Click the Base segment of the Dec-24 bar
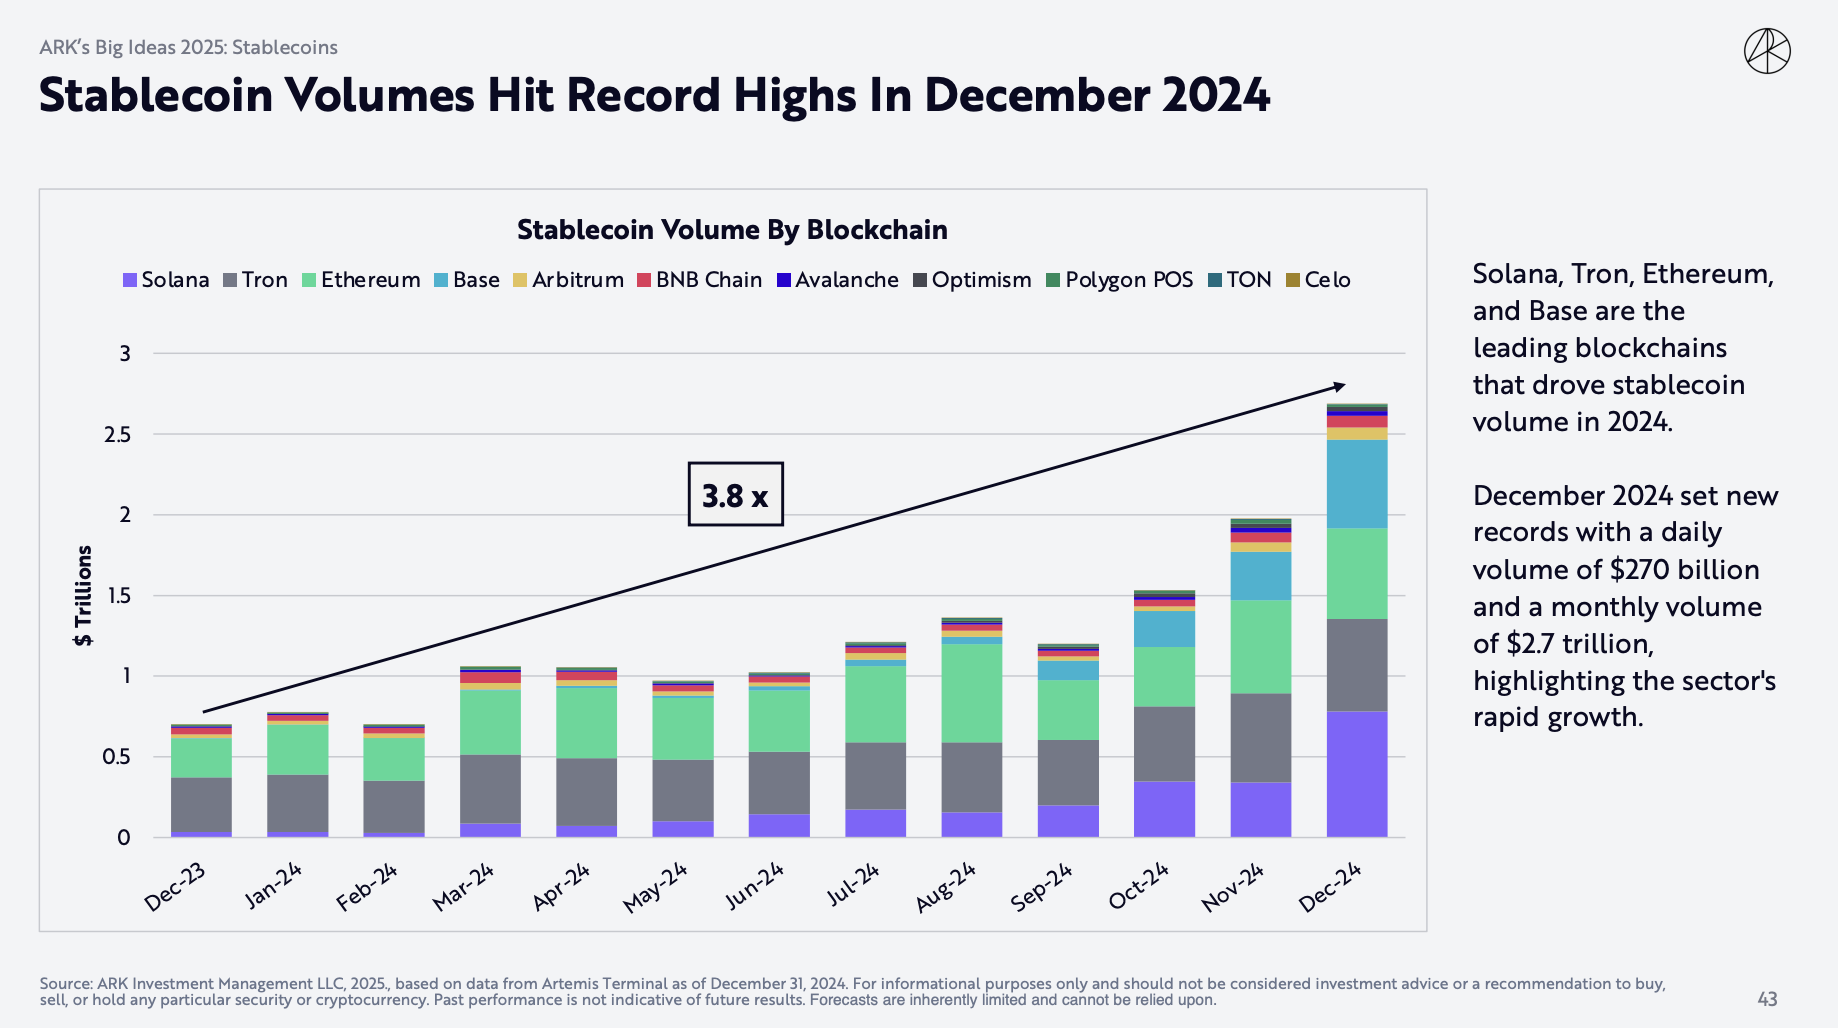Image resolution: width=1838 pixels, height=1028 pixels. tap(1357, 484)
